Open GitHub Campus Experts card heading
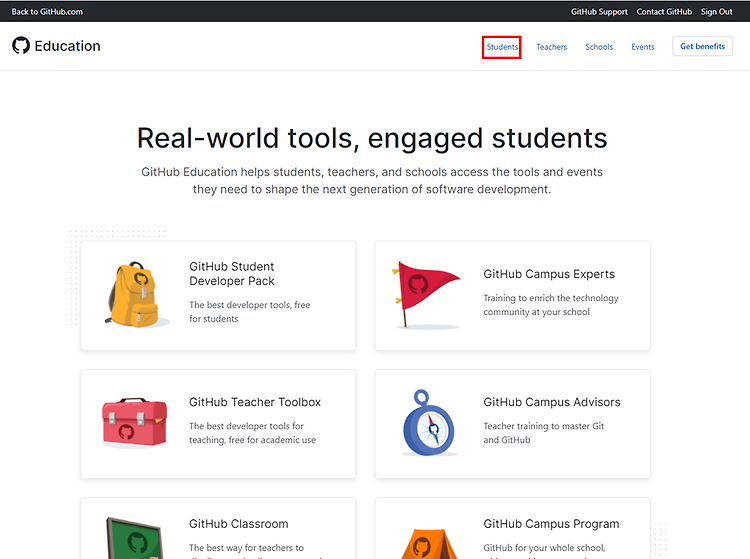This screenshot has width=750, height=559. click(549, 274)
